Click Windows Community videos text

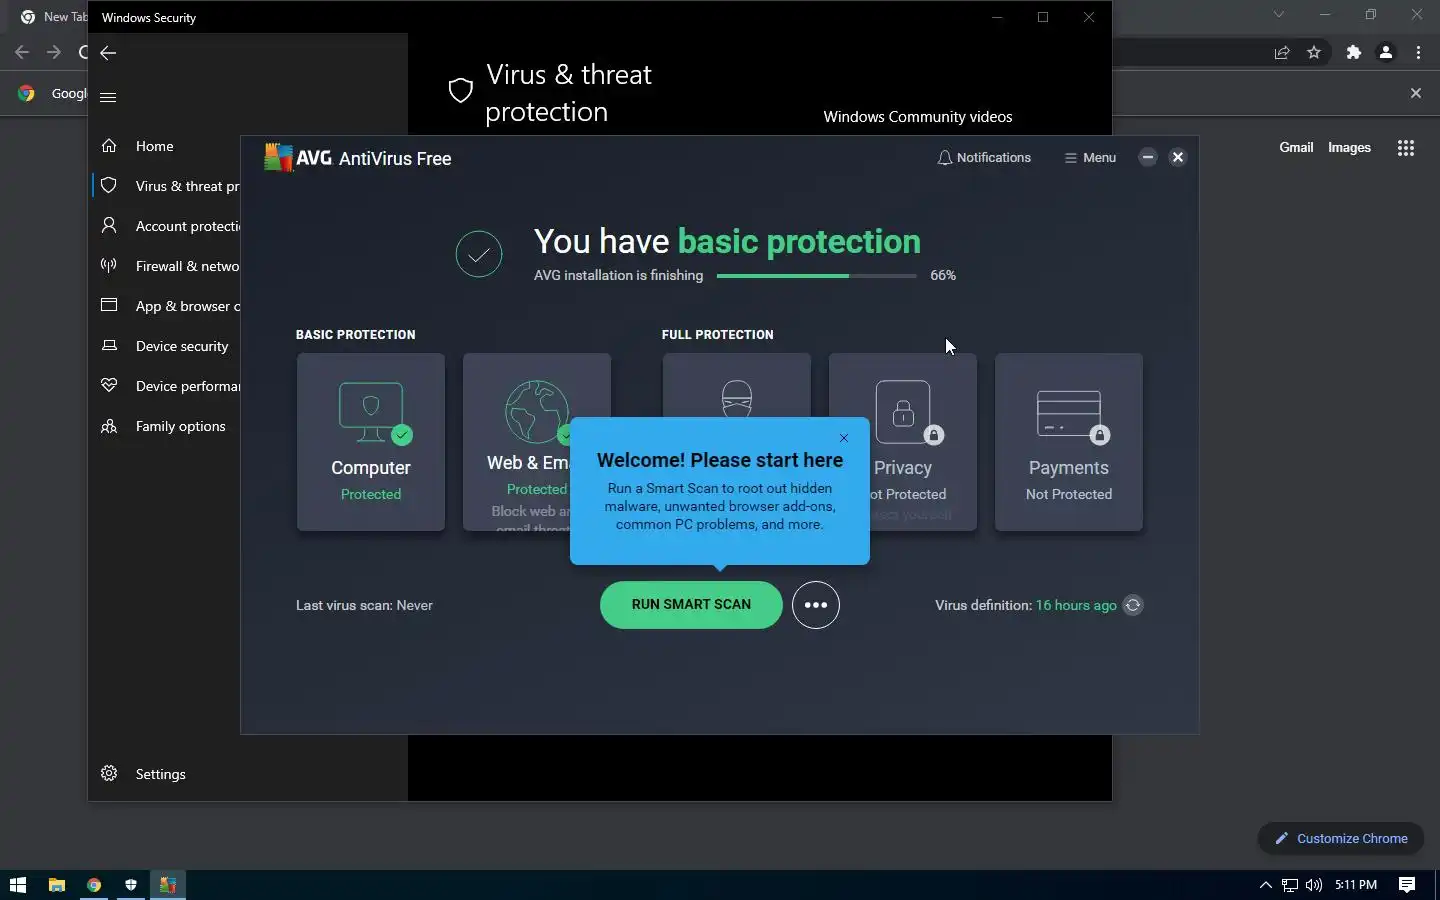pos(918,117)
